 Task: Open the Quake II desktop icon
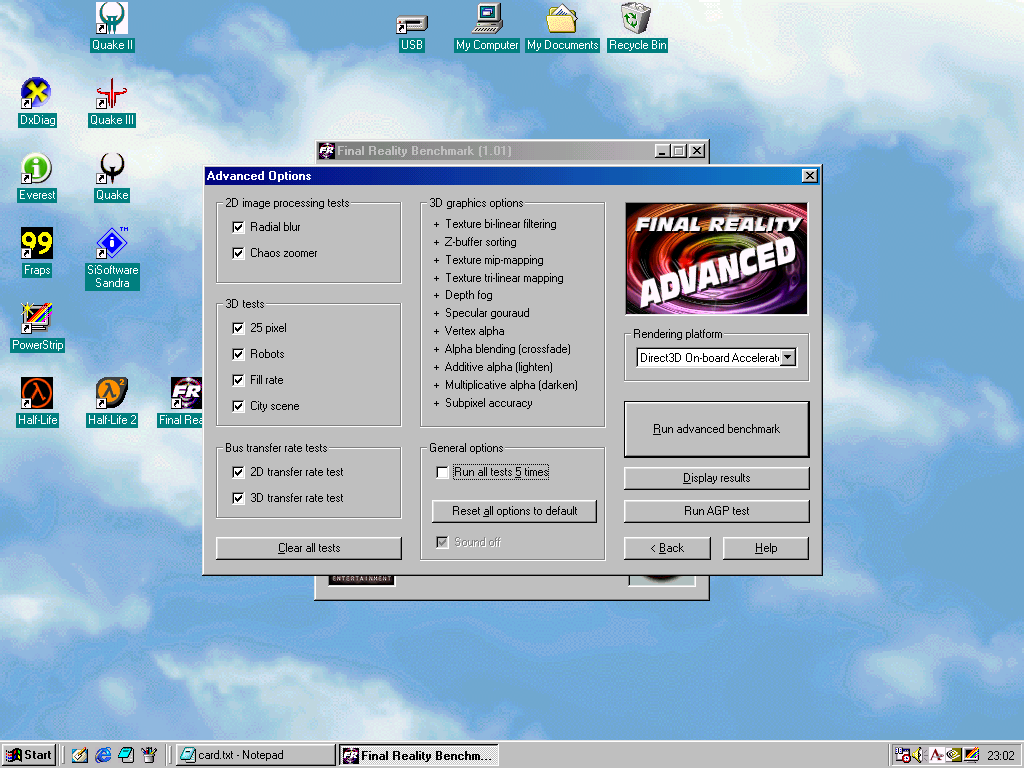[111, 20]
